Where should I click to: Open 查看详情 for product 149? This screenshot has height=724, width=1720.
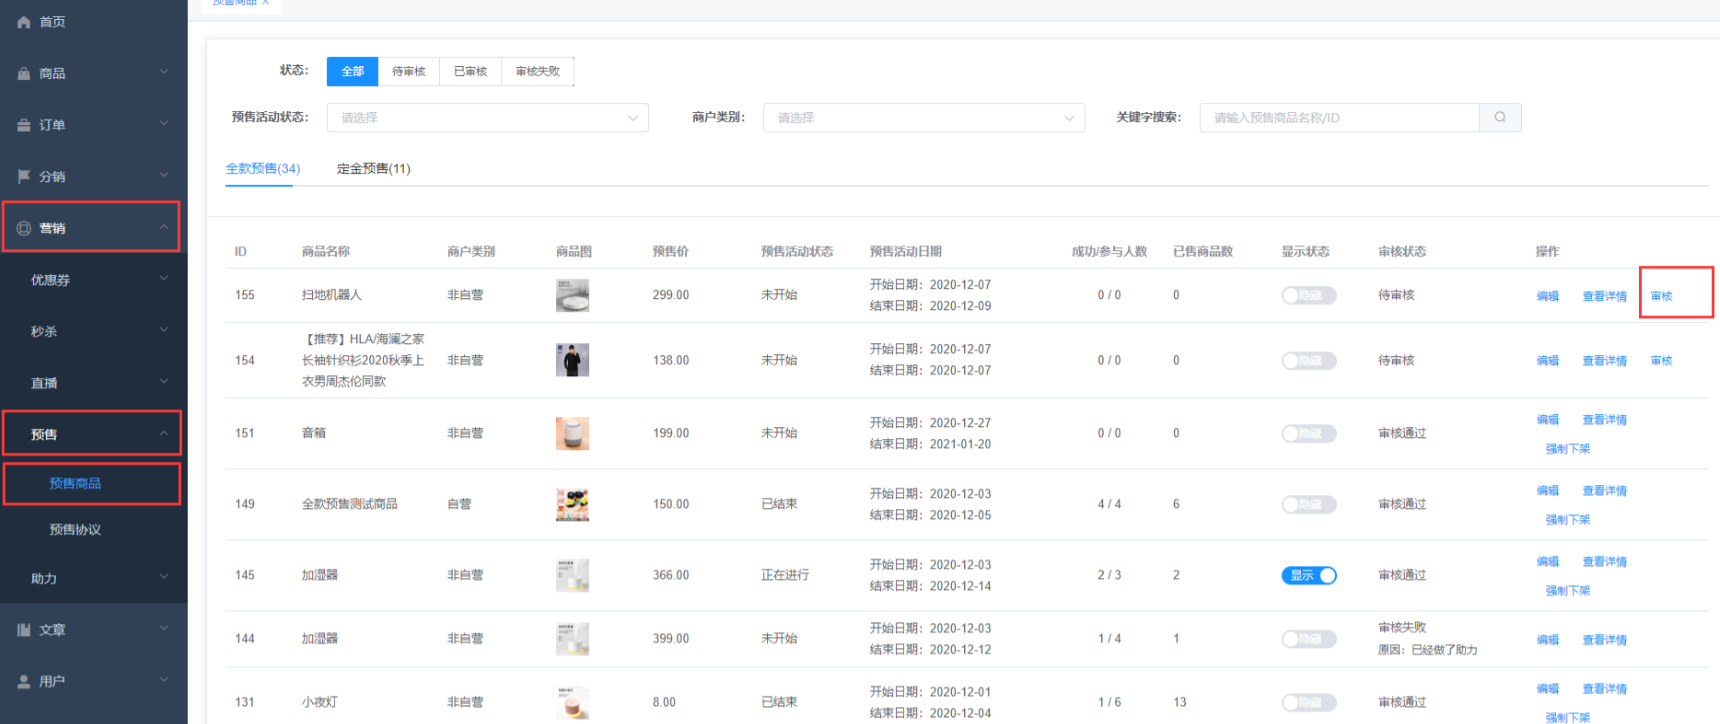[x=1605, y=491]
